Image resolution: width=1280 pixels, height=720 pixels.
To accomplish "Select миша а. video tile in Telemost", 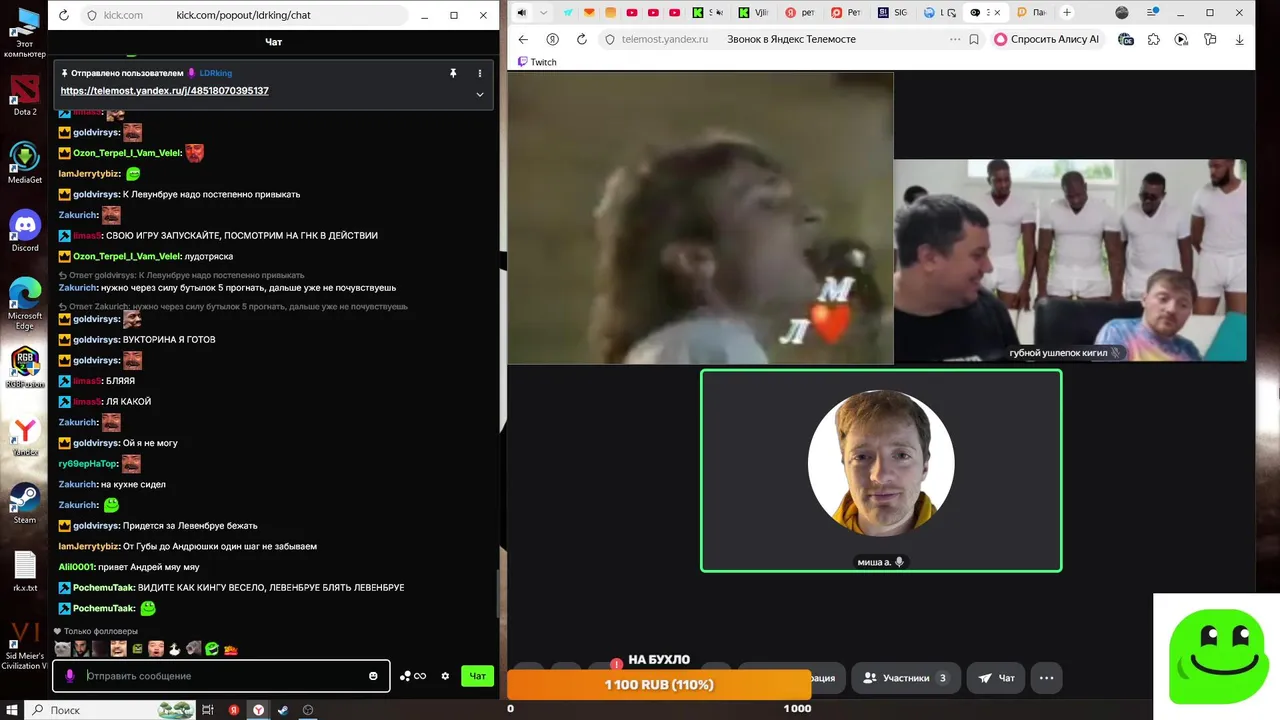I will (881, 471).
